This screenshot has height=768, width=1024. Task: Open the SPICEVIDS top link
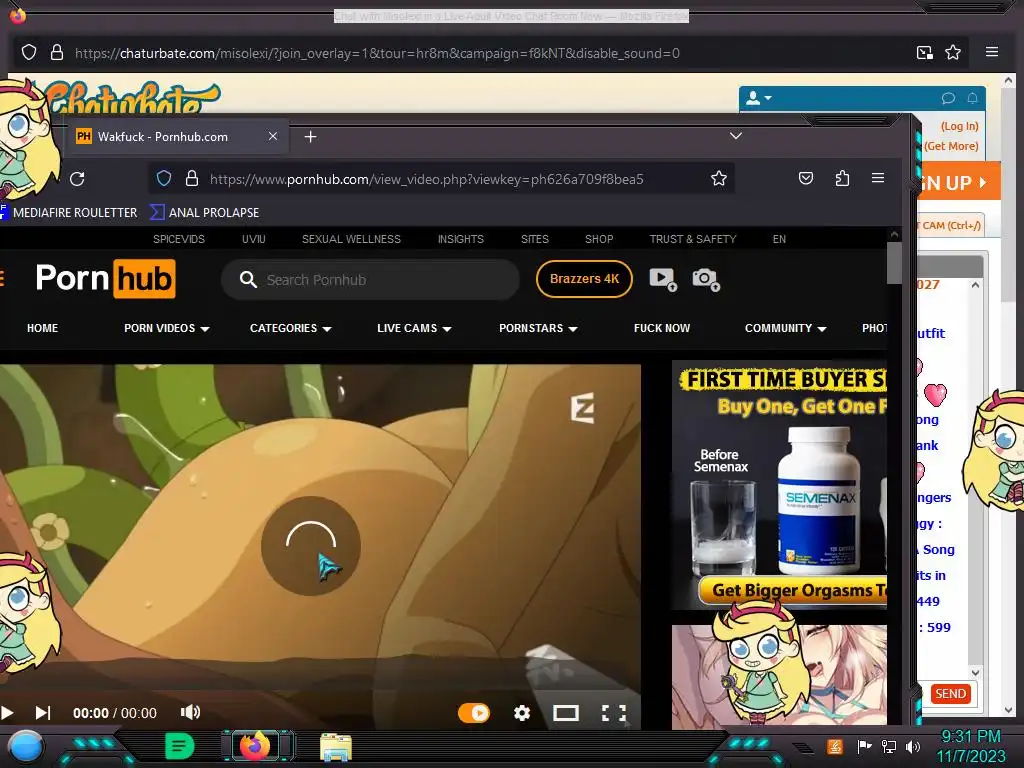click(179, 239)
